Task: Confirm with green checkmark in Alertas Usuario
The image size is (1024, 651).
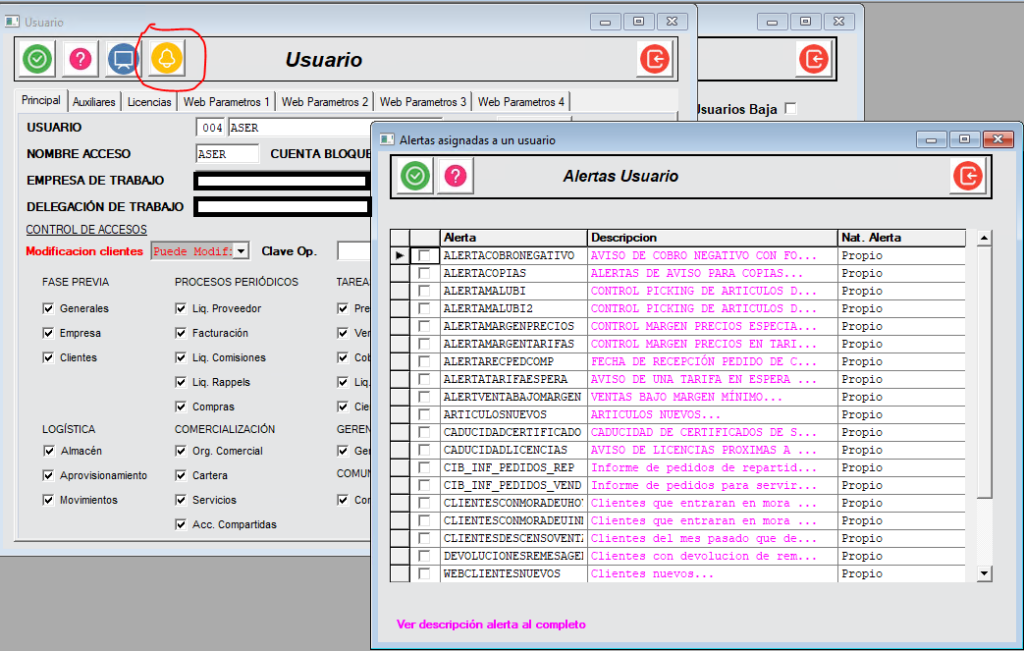Action: 415,176
